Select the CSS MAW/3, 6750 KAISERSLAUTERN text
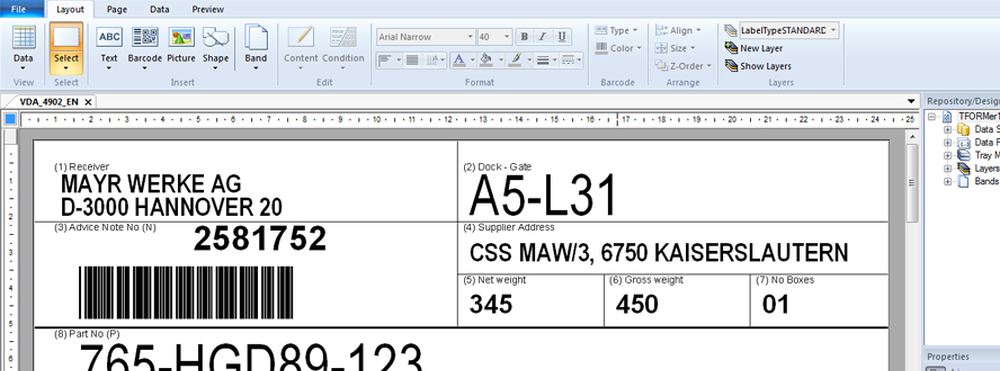This screenshot has height=371, width=1000. pyautogui.click(x=659, y=253)
